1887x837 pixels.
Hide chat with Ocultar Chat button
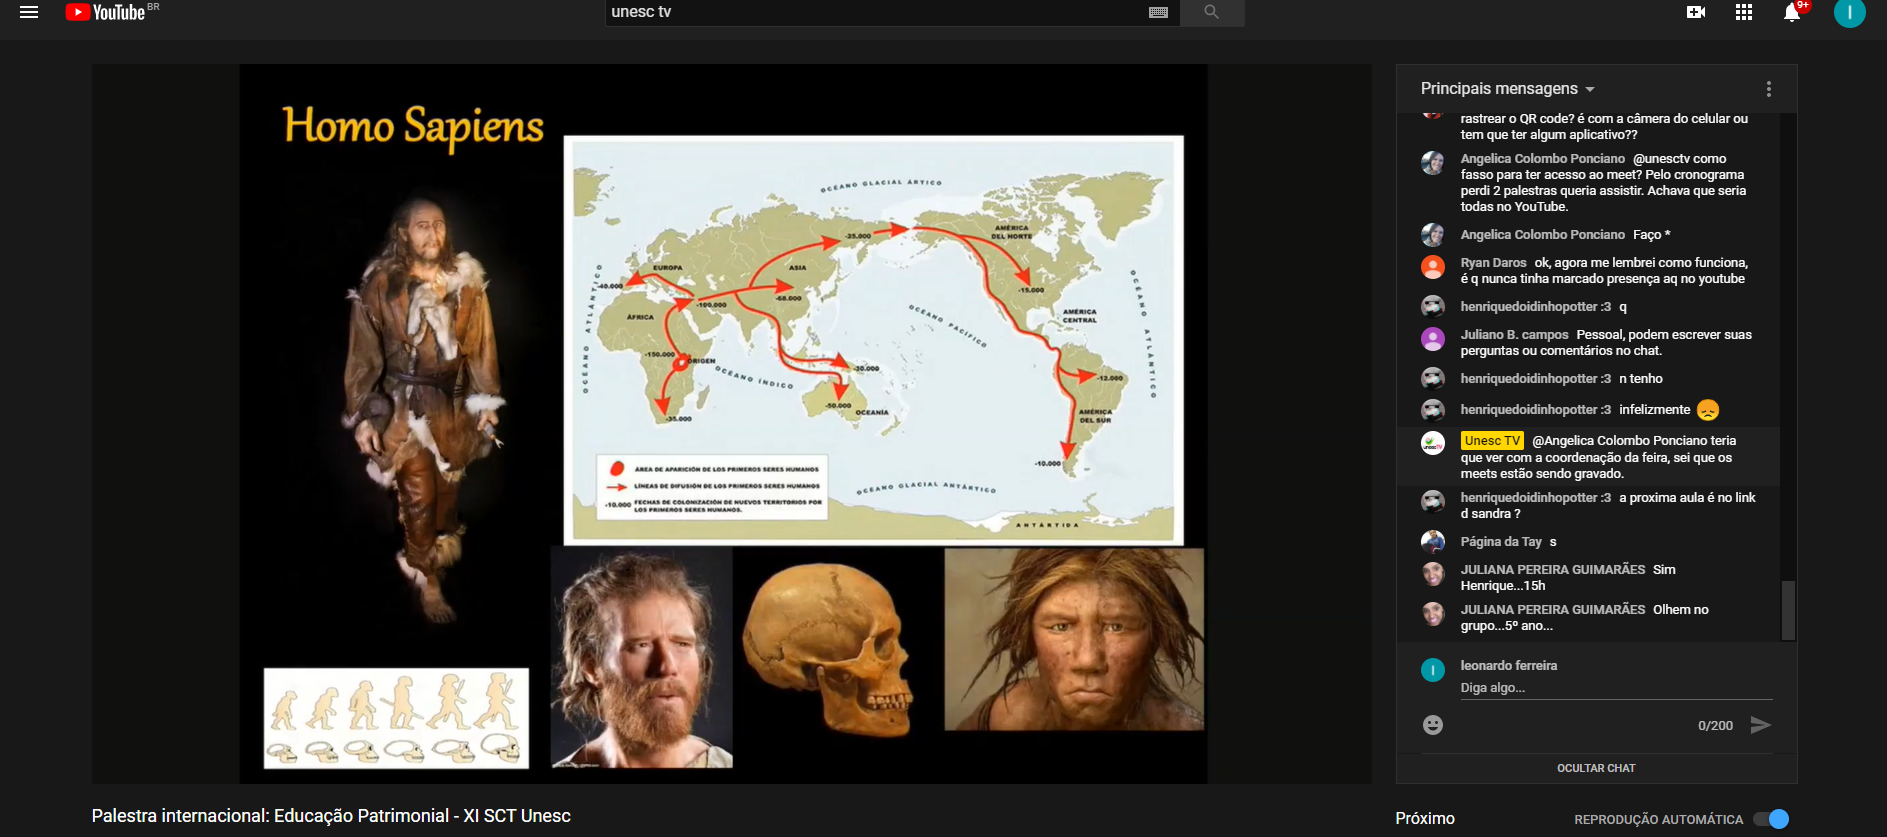[1596, 768]
